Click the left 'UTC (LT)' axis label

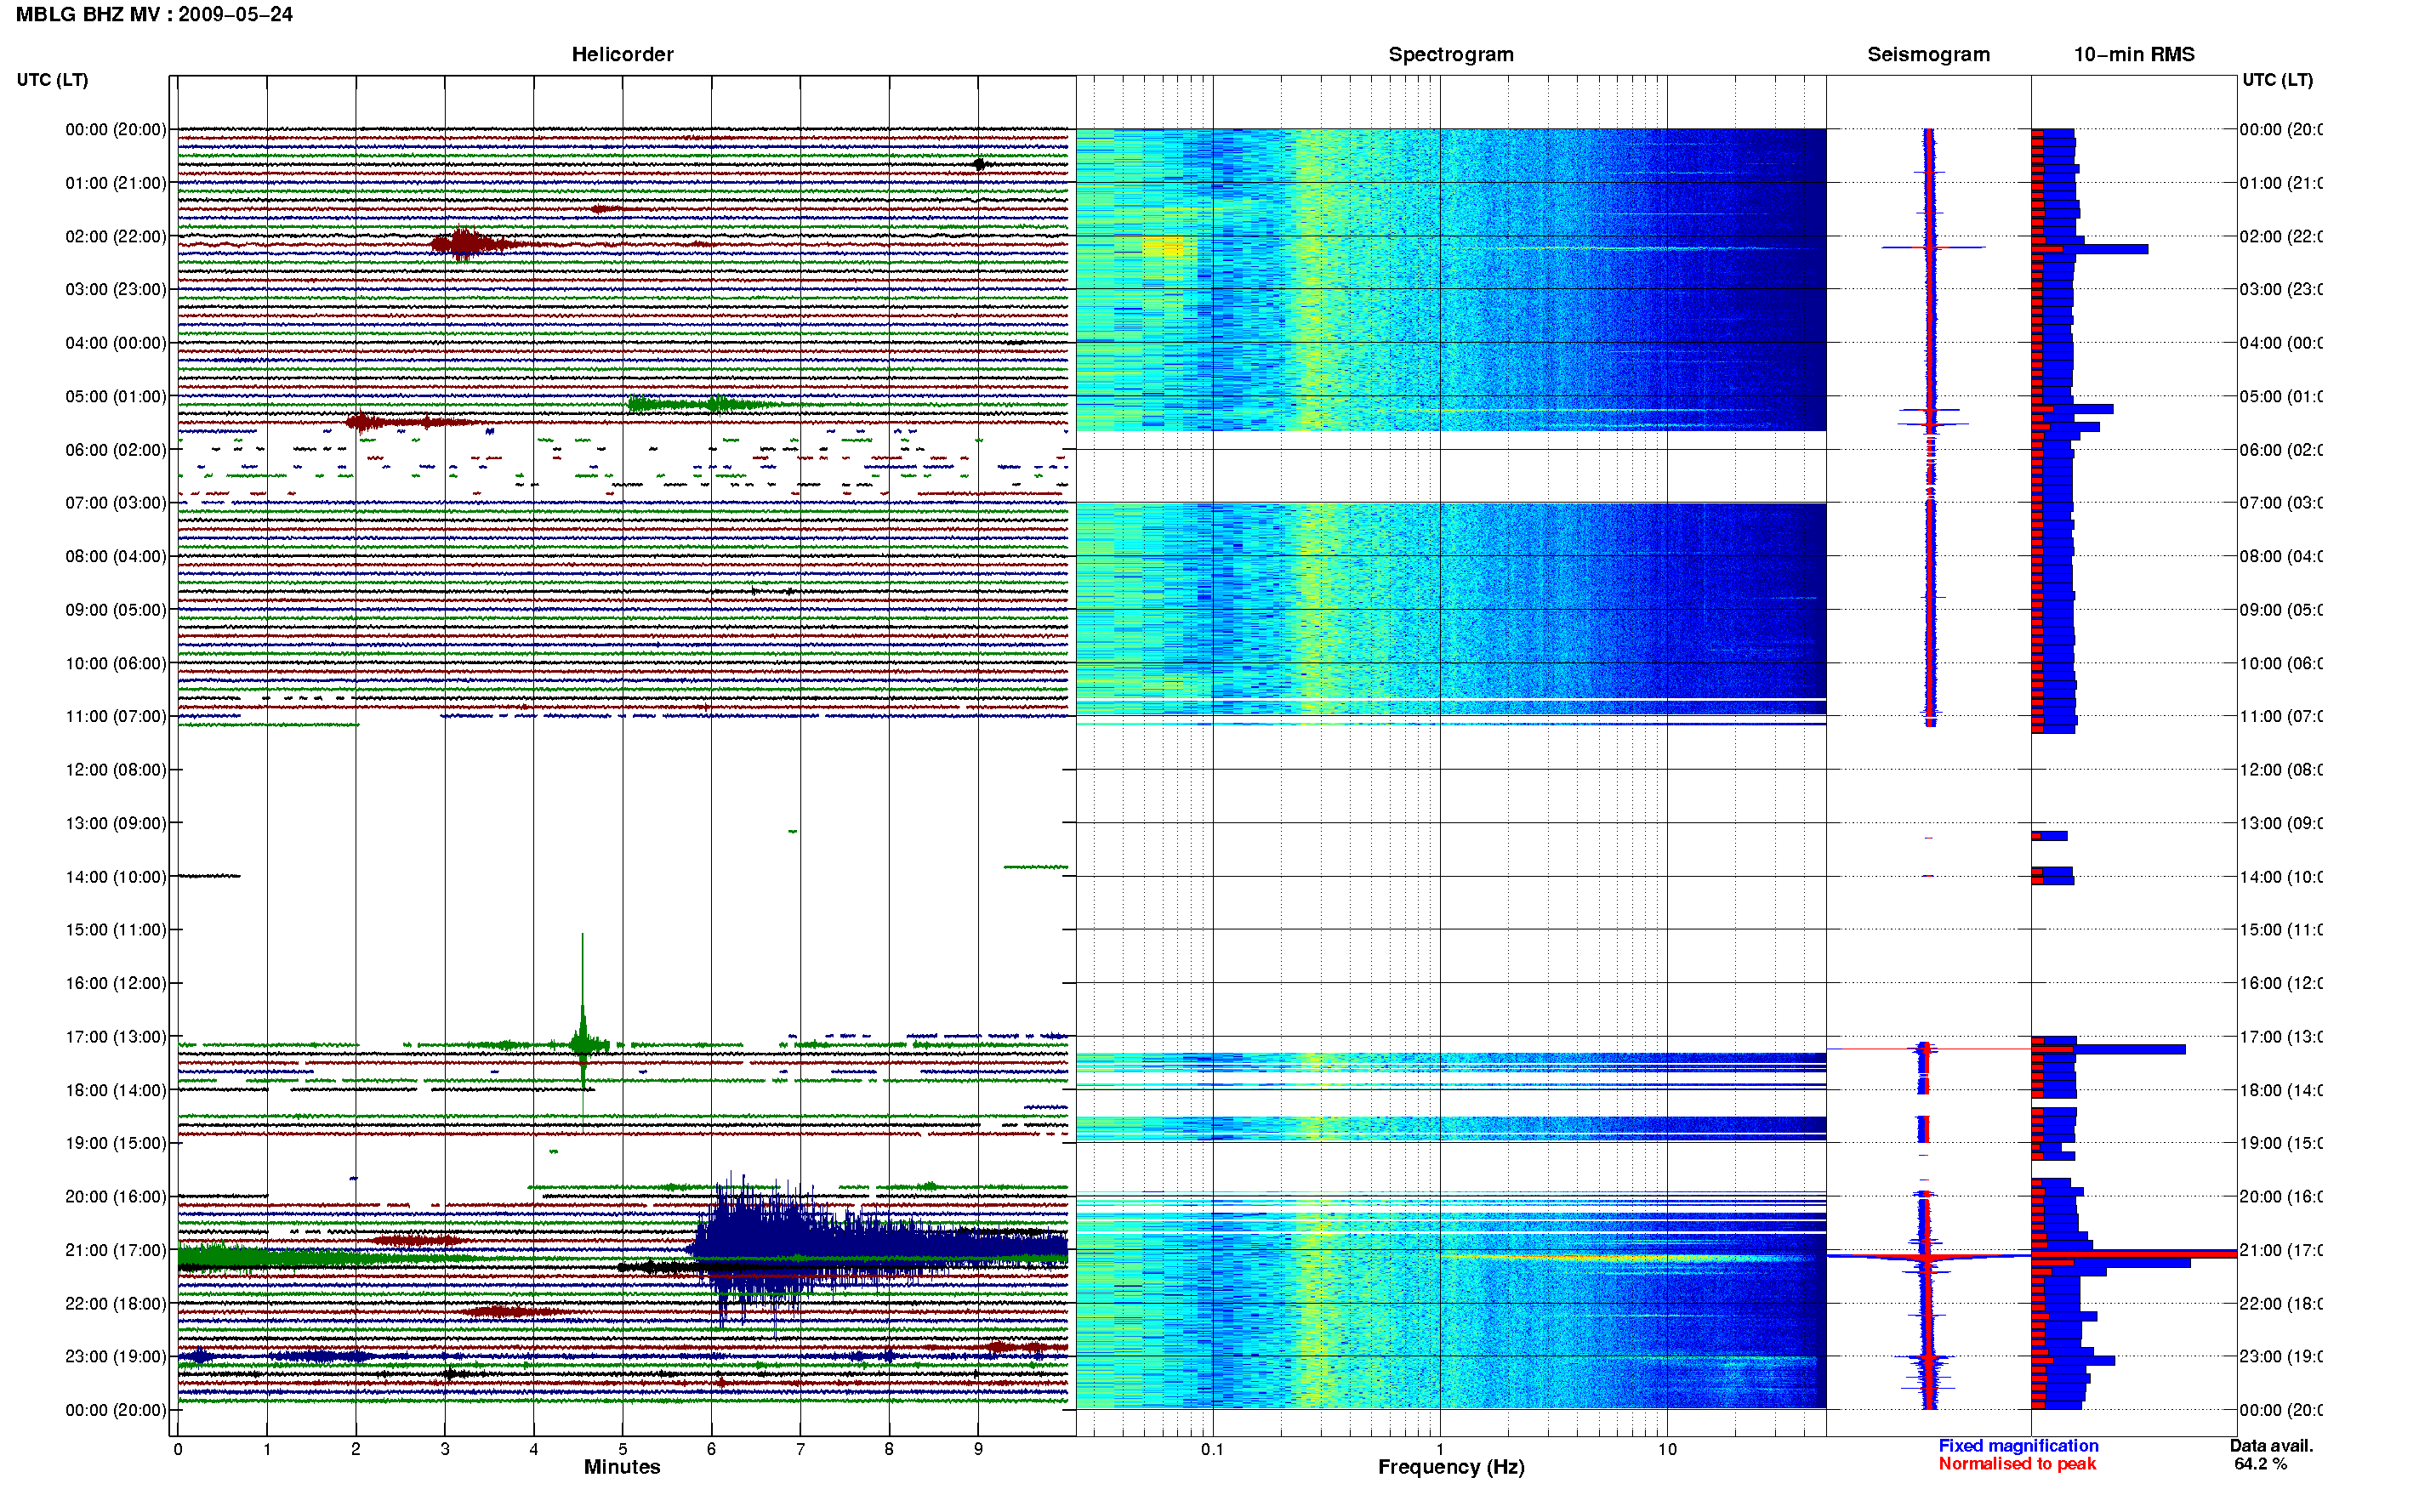pos(52,80)
